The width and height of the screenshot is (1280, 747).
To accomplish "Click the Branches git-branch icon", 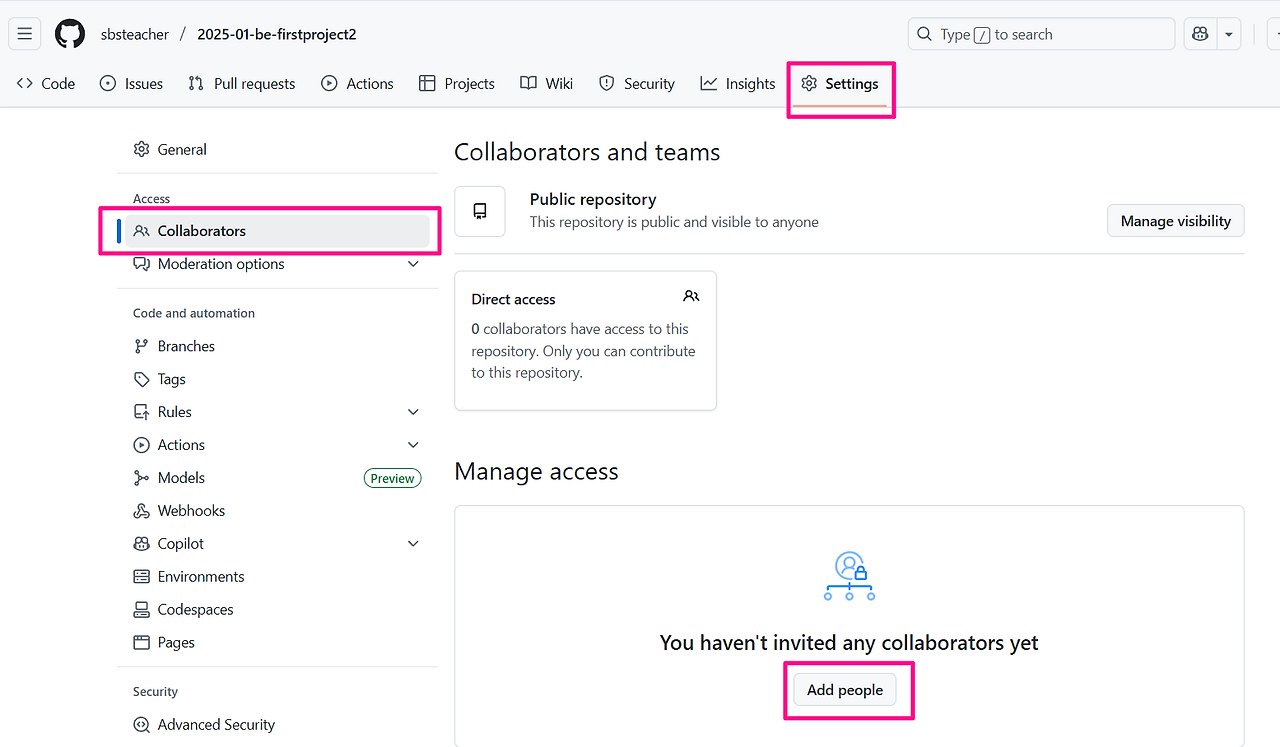I will coord(141,346).
